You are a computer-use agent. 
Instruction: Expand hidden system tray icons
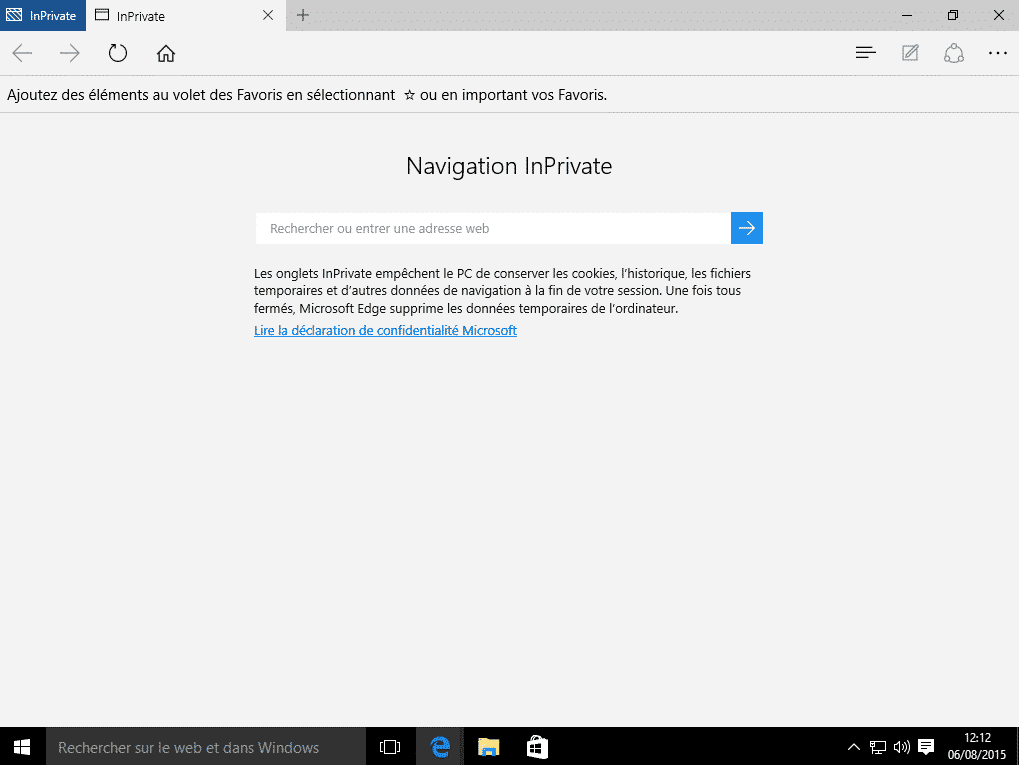tap(853, 746)
